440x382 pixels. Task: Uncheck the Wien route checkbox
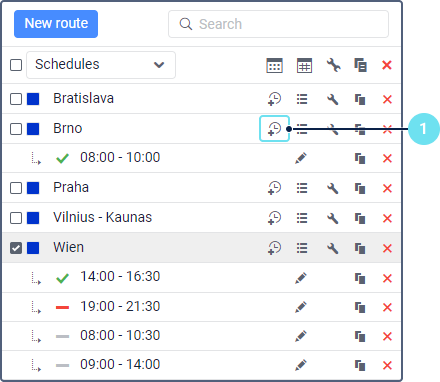click(16, 248)
